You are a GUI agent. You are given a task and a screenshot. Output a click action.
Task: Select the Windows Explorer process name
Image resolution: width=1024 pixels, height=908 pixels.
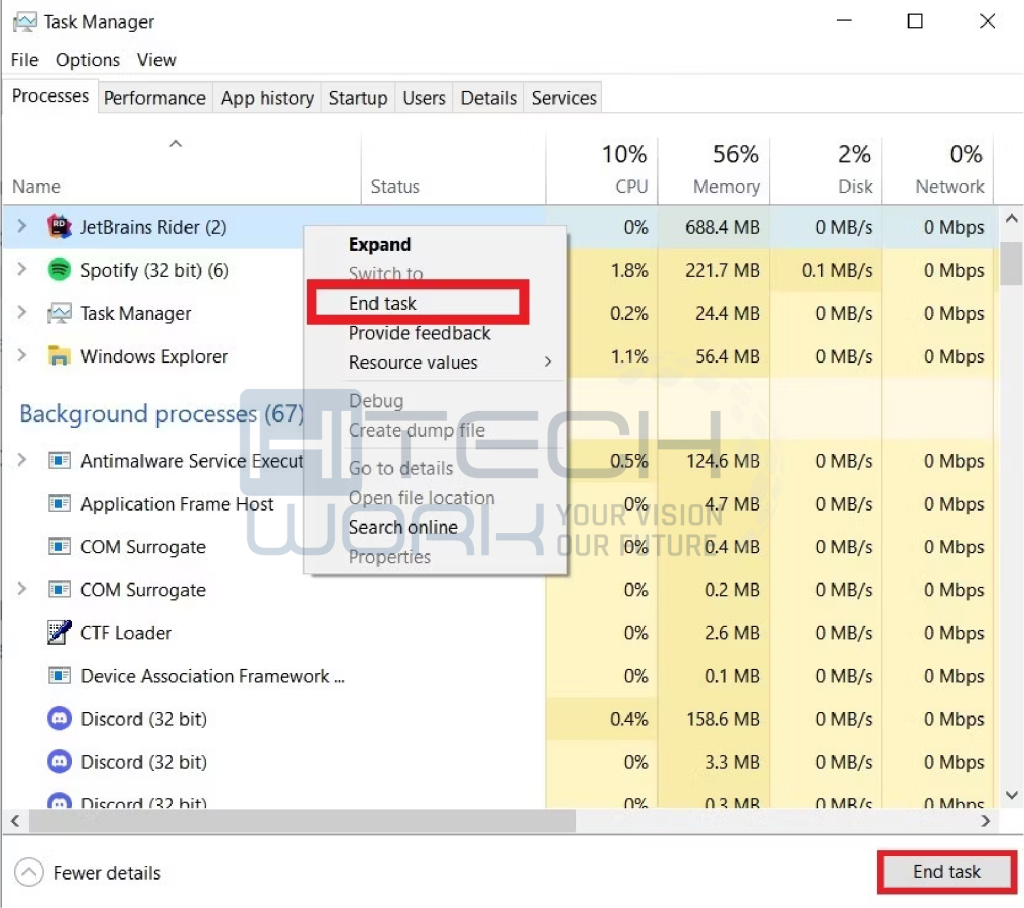click(153, 357)
